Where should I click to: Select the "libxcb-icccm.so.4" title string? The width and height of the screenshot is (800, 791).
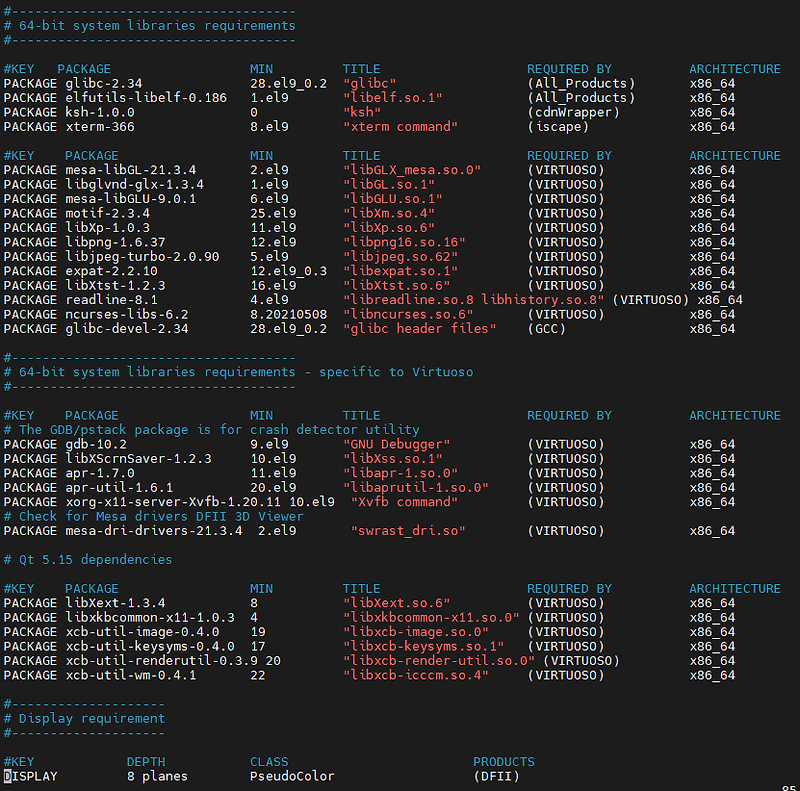tap(415, 675)
